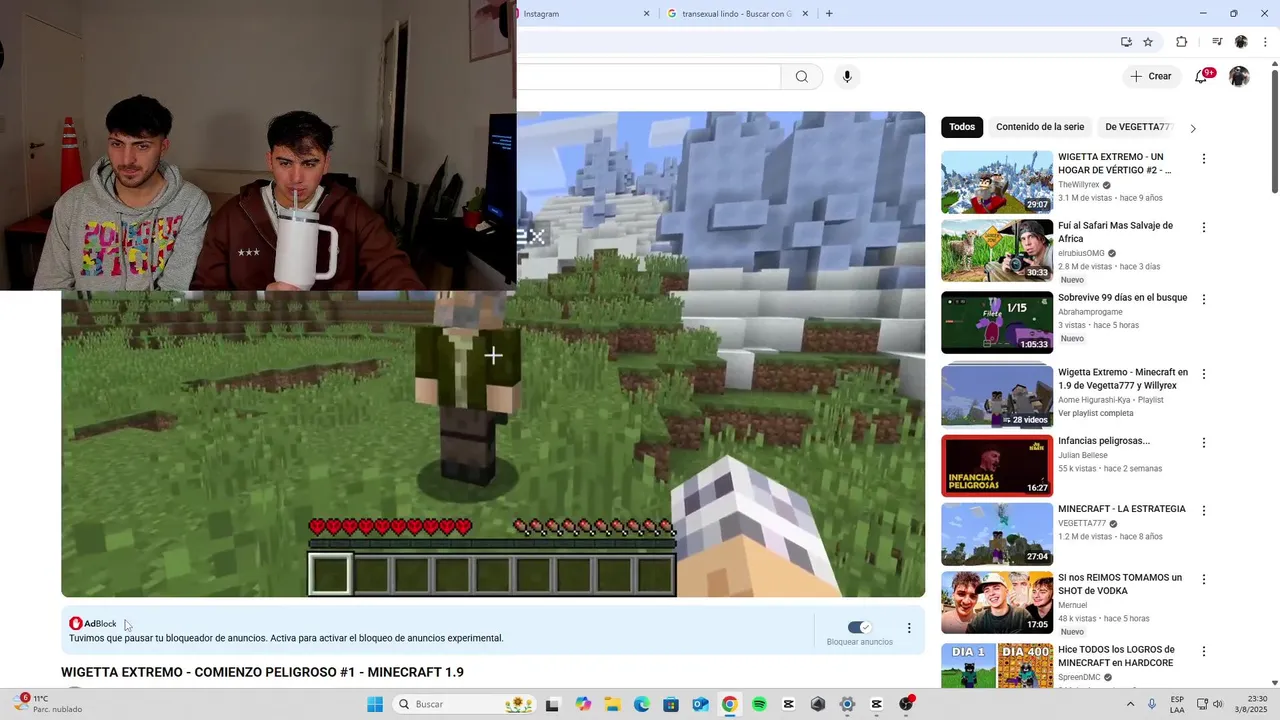Open options menu for 'Sobrevive 99 días' video
Viewport: 1280px width, 720px height.
click(x=1204, y=299)
